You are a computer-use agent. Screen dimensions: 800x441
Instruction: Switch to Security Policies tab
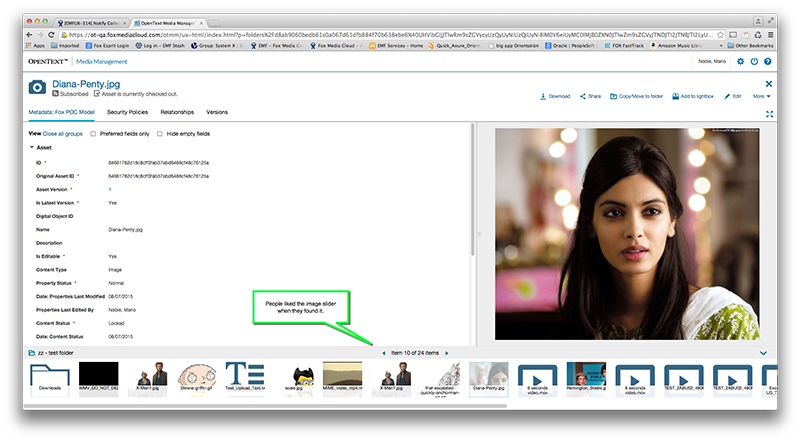pyautogui.click(x=127, y=112)
